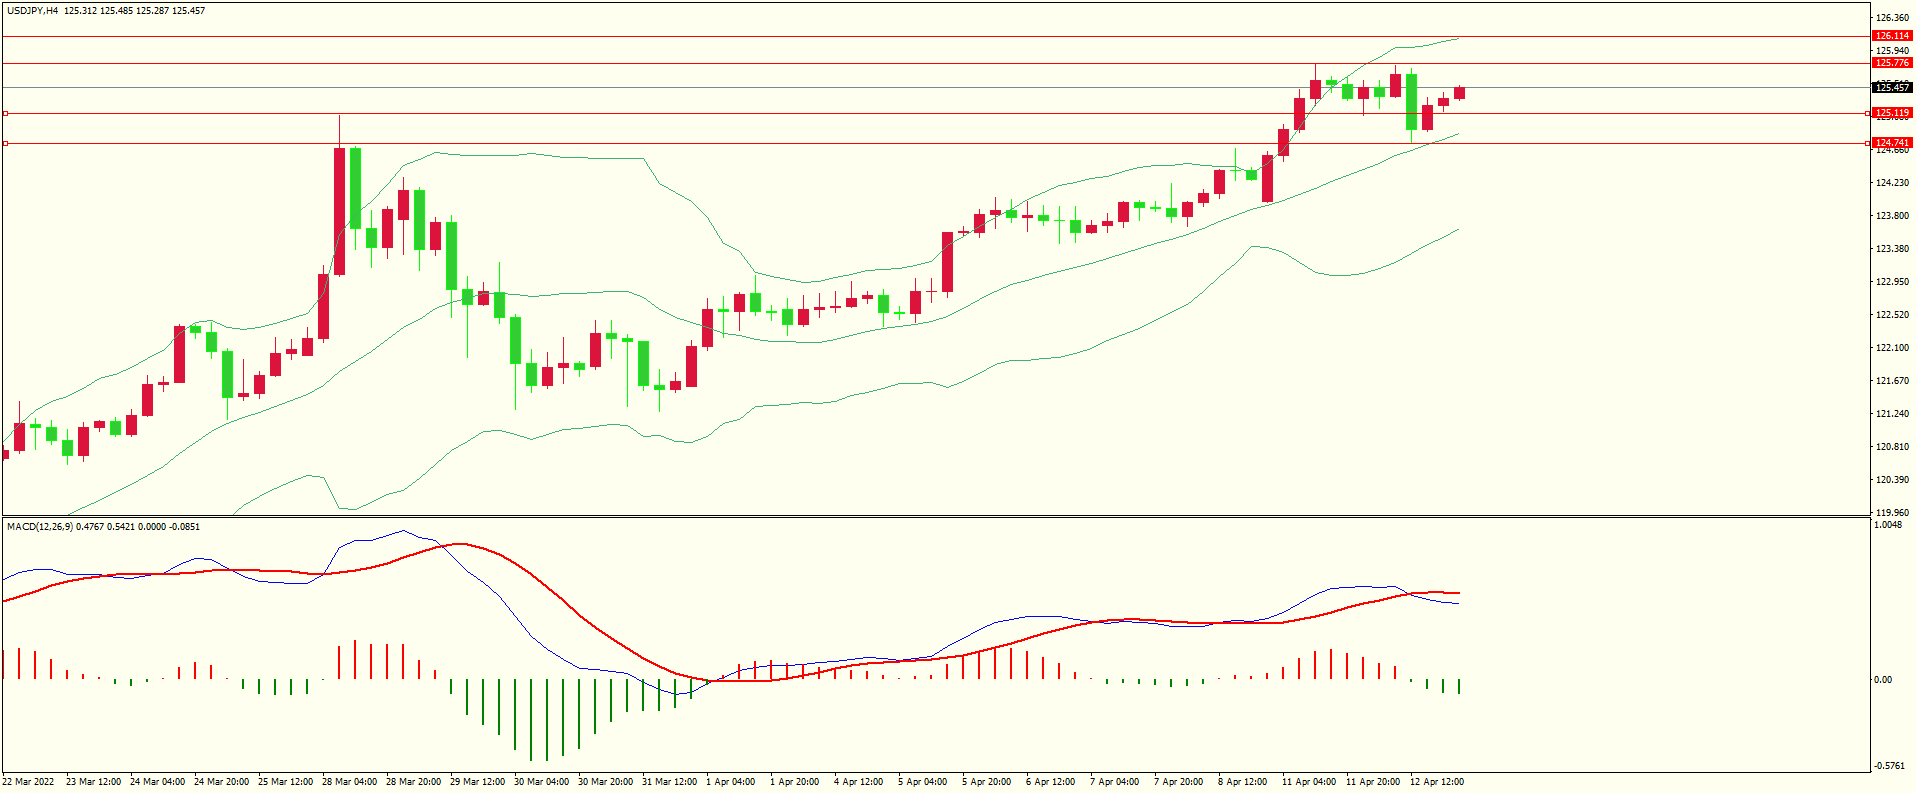1916x793 pixels.
Task: Click the 121.670 price axis value
Action: (x=1892, y=381)
